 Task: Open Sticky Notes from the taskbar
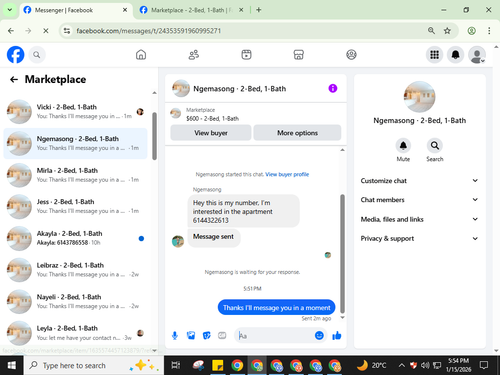pos(218,365)
